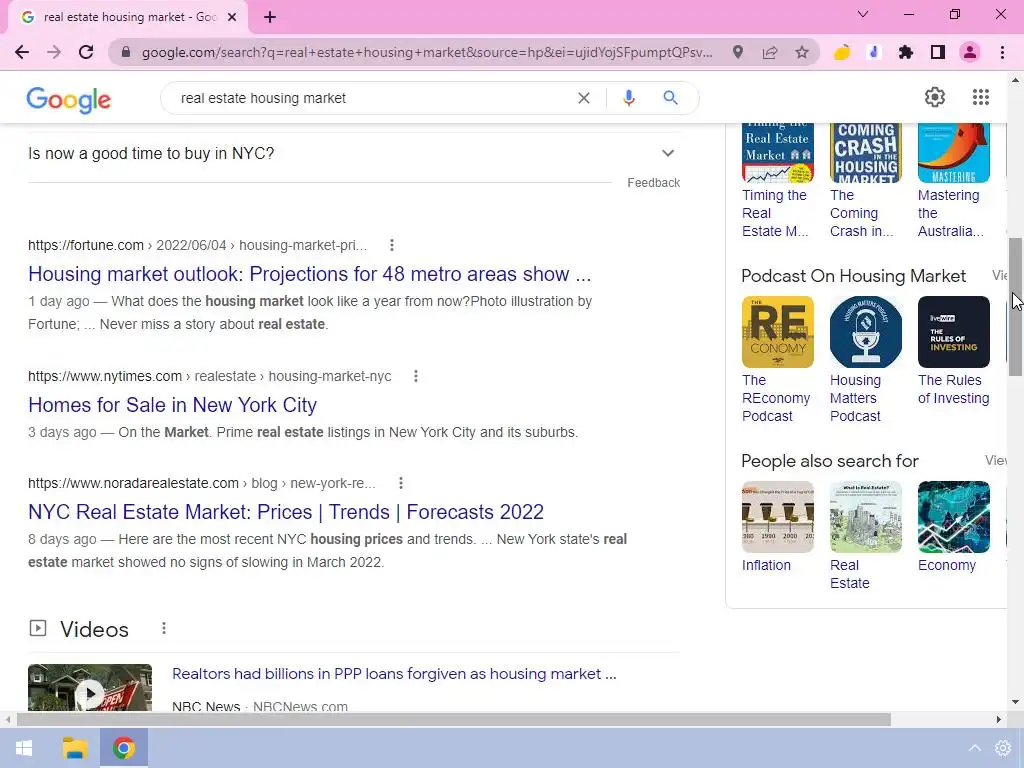Screen dimensions: 1024x768
Task: Open the Chrome profile avatar
Action: pyautogui.click(x=970, y=52)
